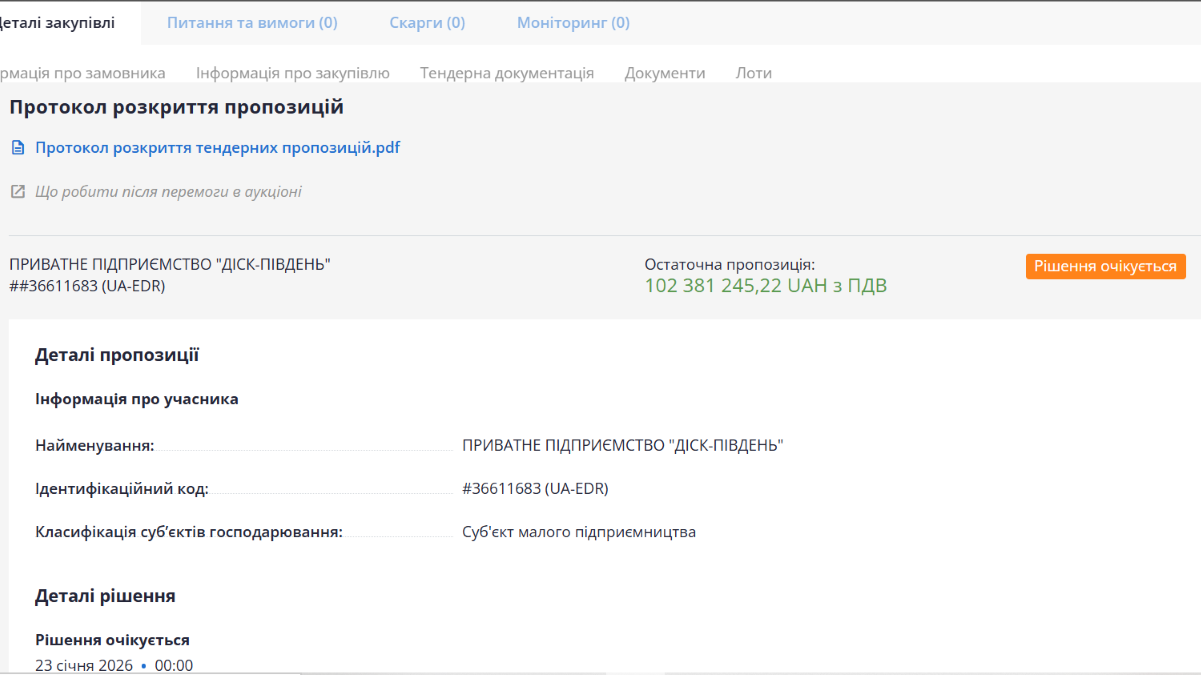1201x675 pixels.
Task: Click the Суб'єкт малого підприємництва value
Action: pos(578,532)
